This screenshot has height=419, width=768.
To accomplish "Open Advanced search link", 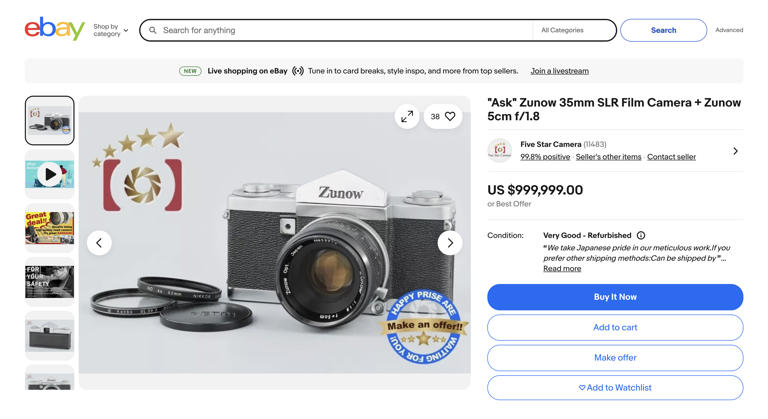I will 729,30.
